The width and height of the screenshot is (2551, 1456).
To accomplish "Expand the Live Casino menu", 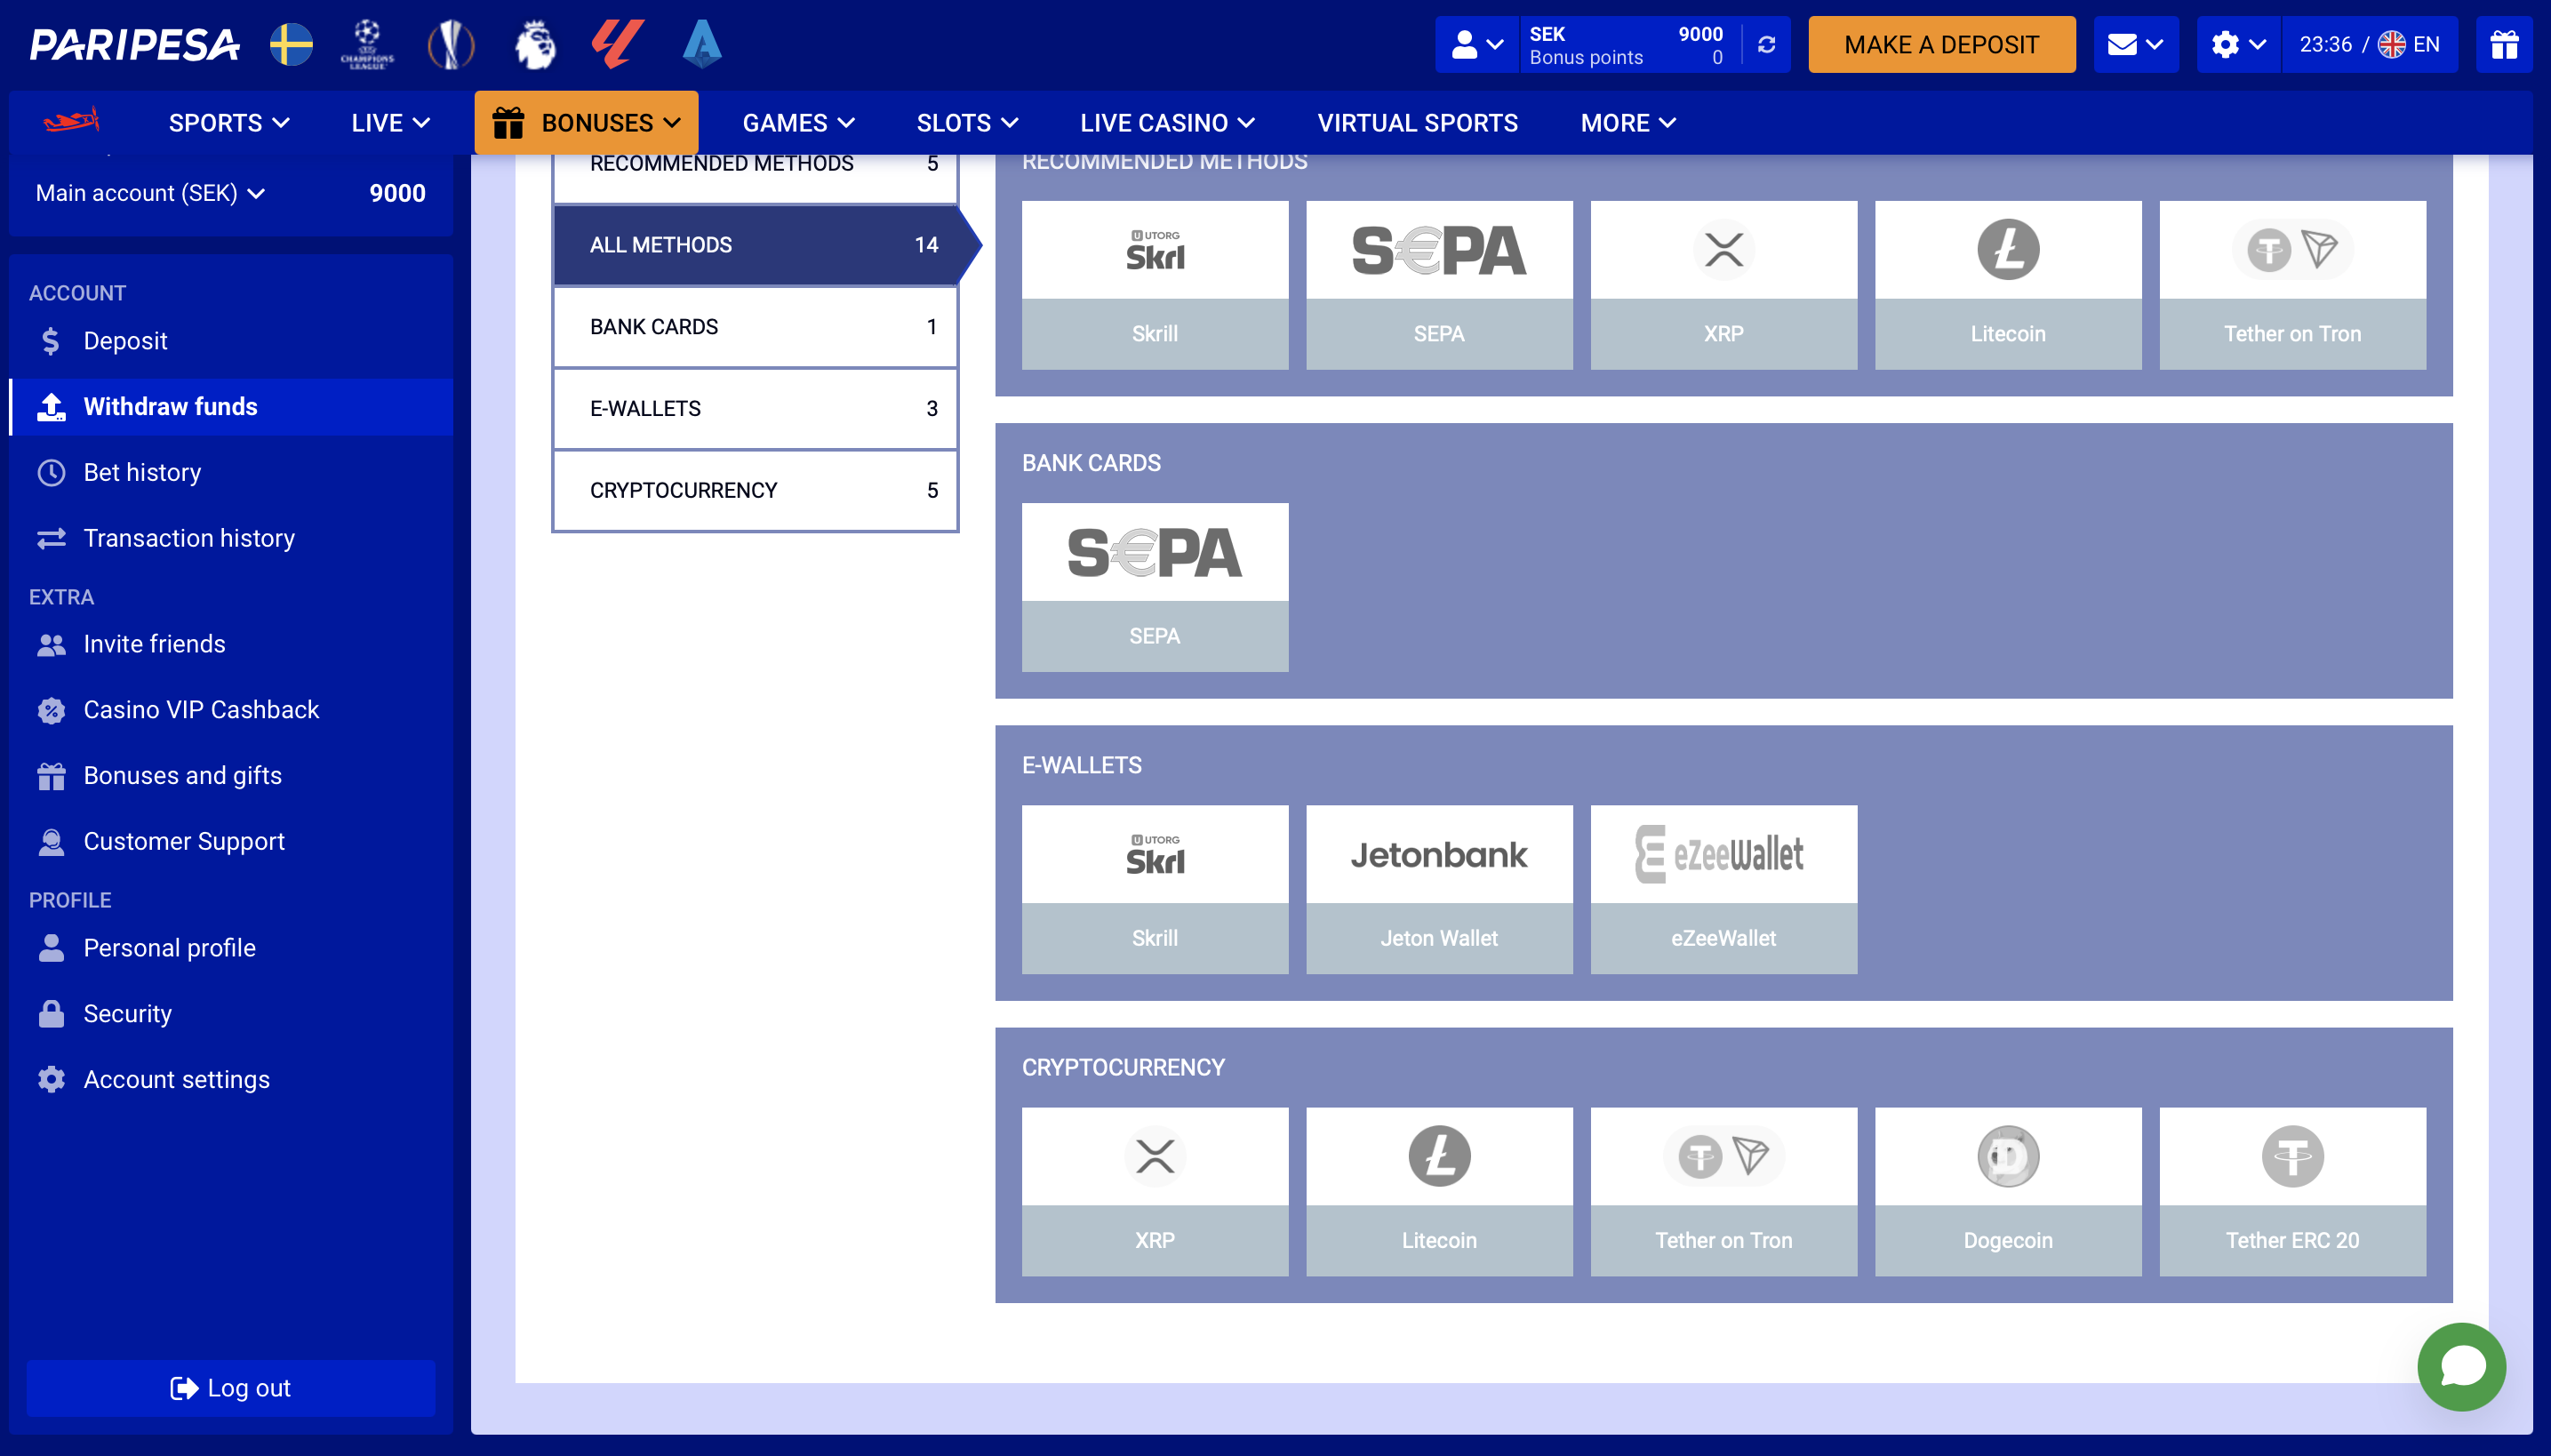I will coord(1167,123).
